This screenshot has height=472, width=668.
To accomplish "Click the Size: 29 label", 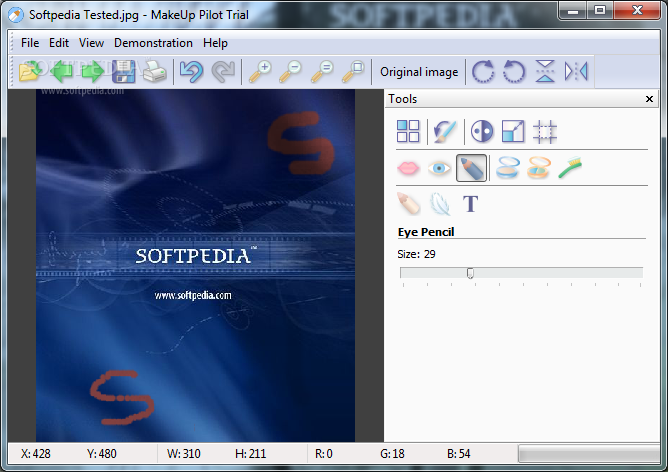I will click(x=416, y=254).
